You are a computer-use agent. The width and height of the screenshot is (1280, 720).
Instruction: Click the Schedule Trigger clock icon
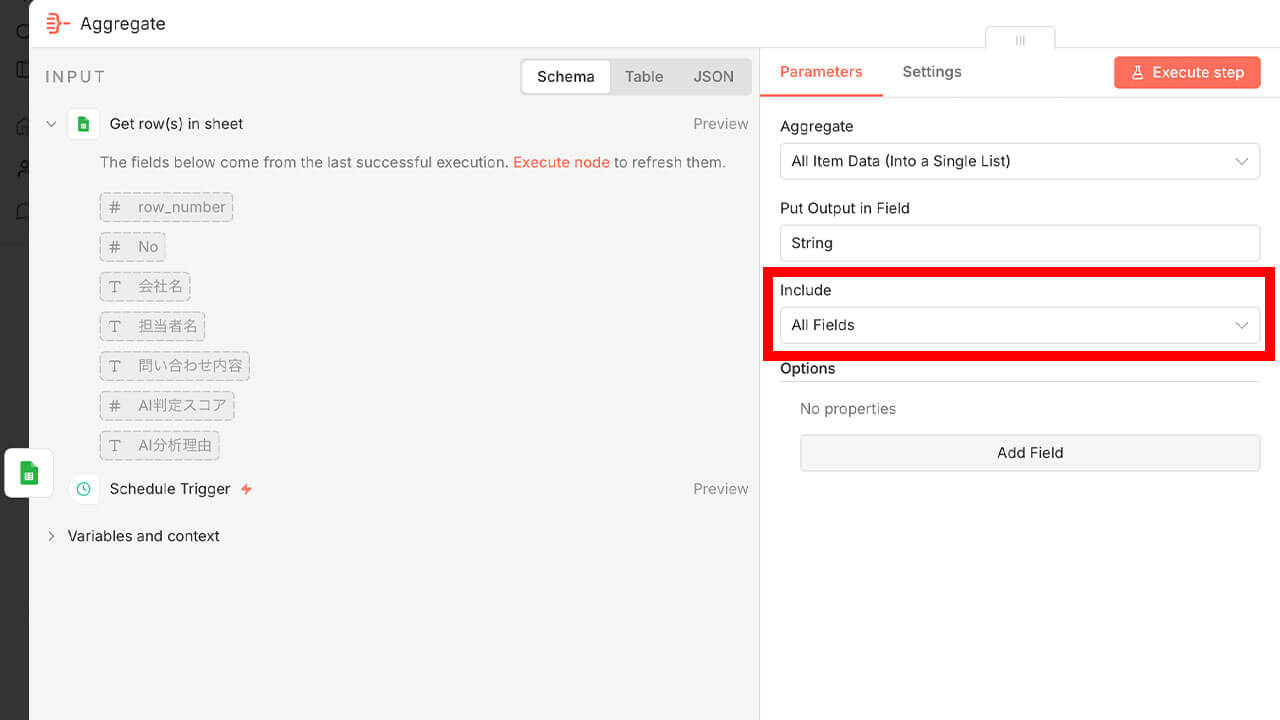(84, 489)
